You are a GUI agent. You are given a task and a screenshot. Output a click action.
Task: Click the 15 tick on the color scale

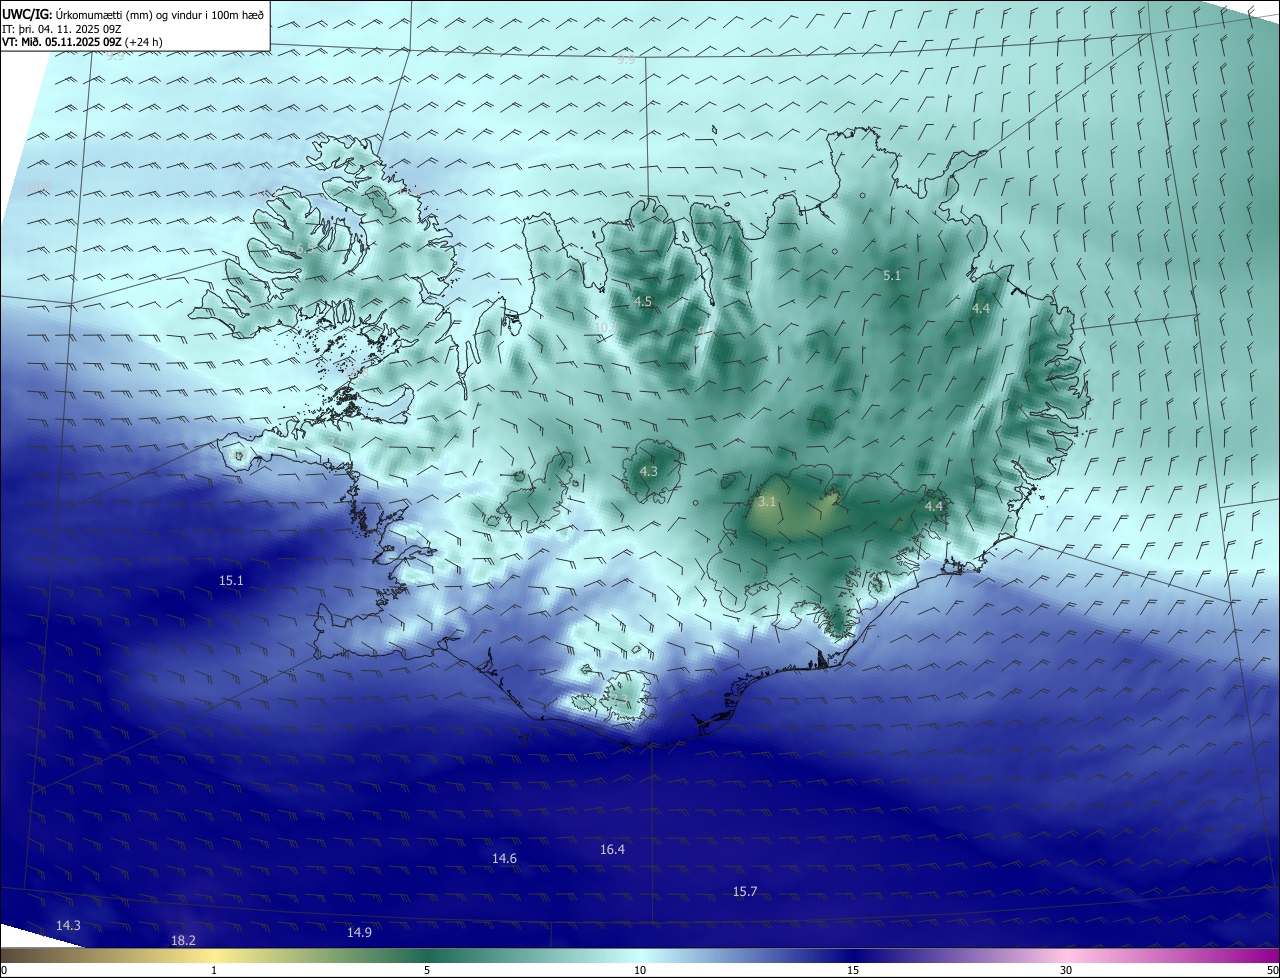point(853,970)
